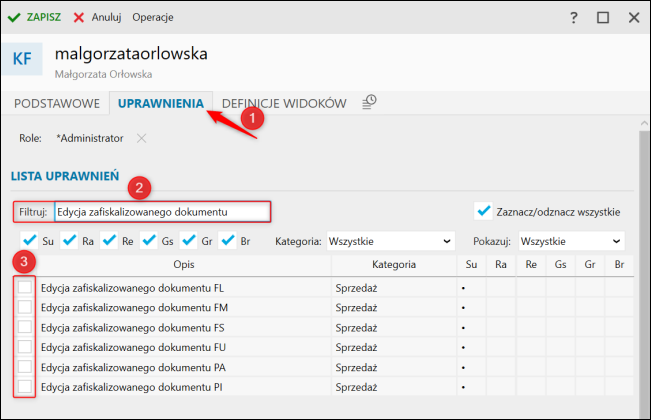This screenshot has width=651, height=420.
Task: Click the KF user avatar tile
Action: click(22, 59)
